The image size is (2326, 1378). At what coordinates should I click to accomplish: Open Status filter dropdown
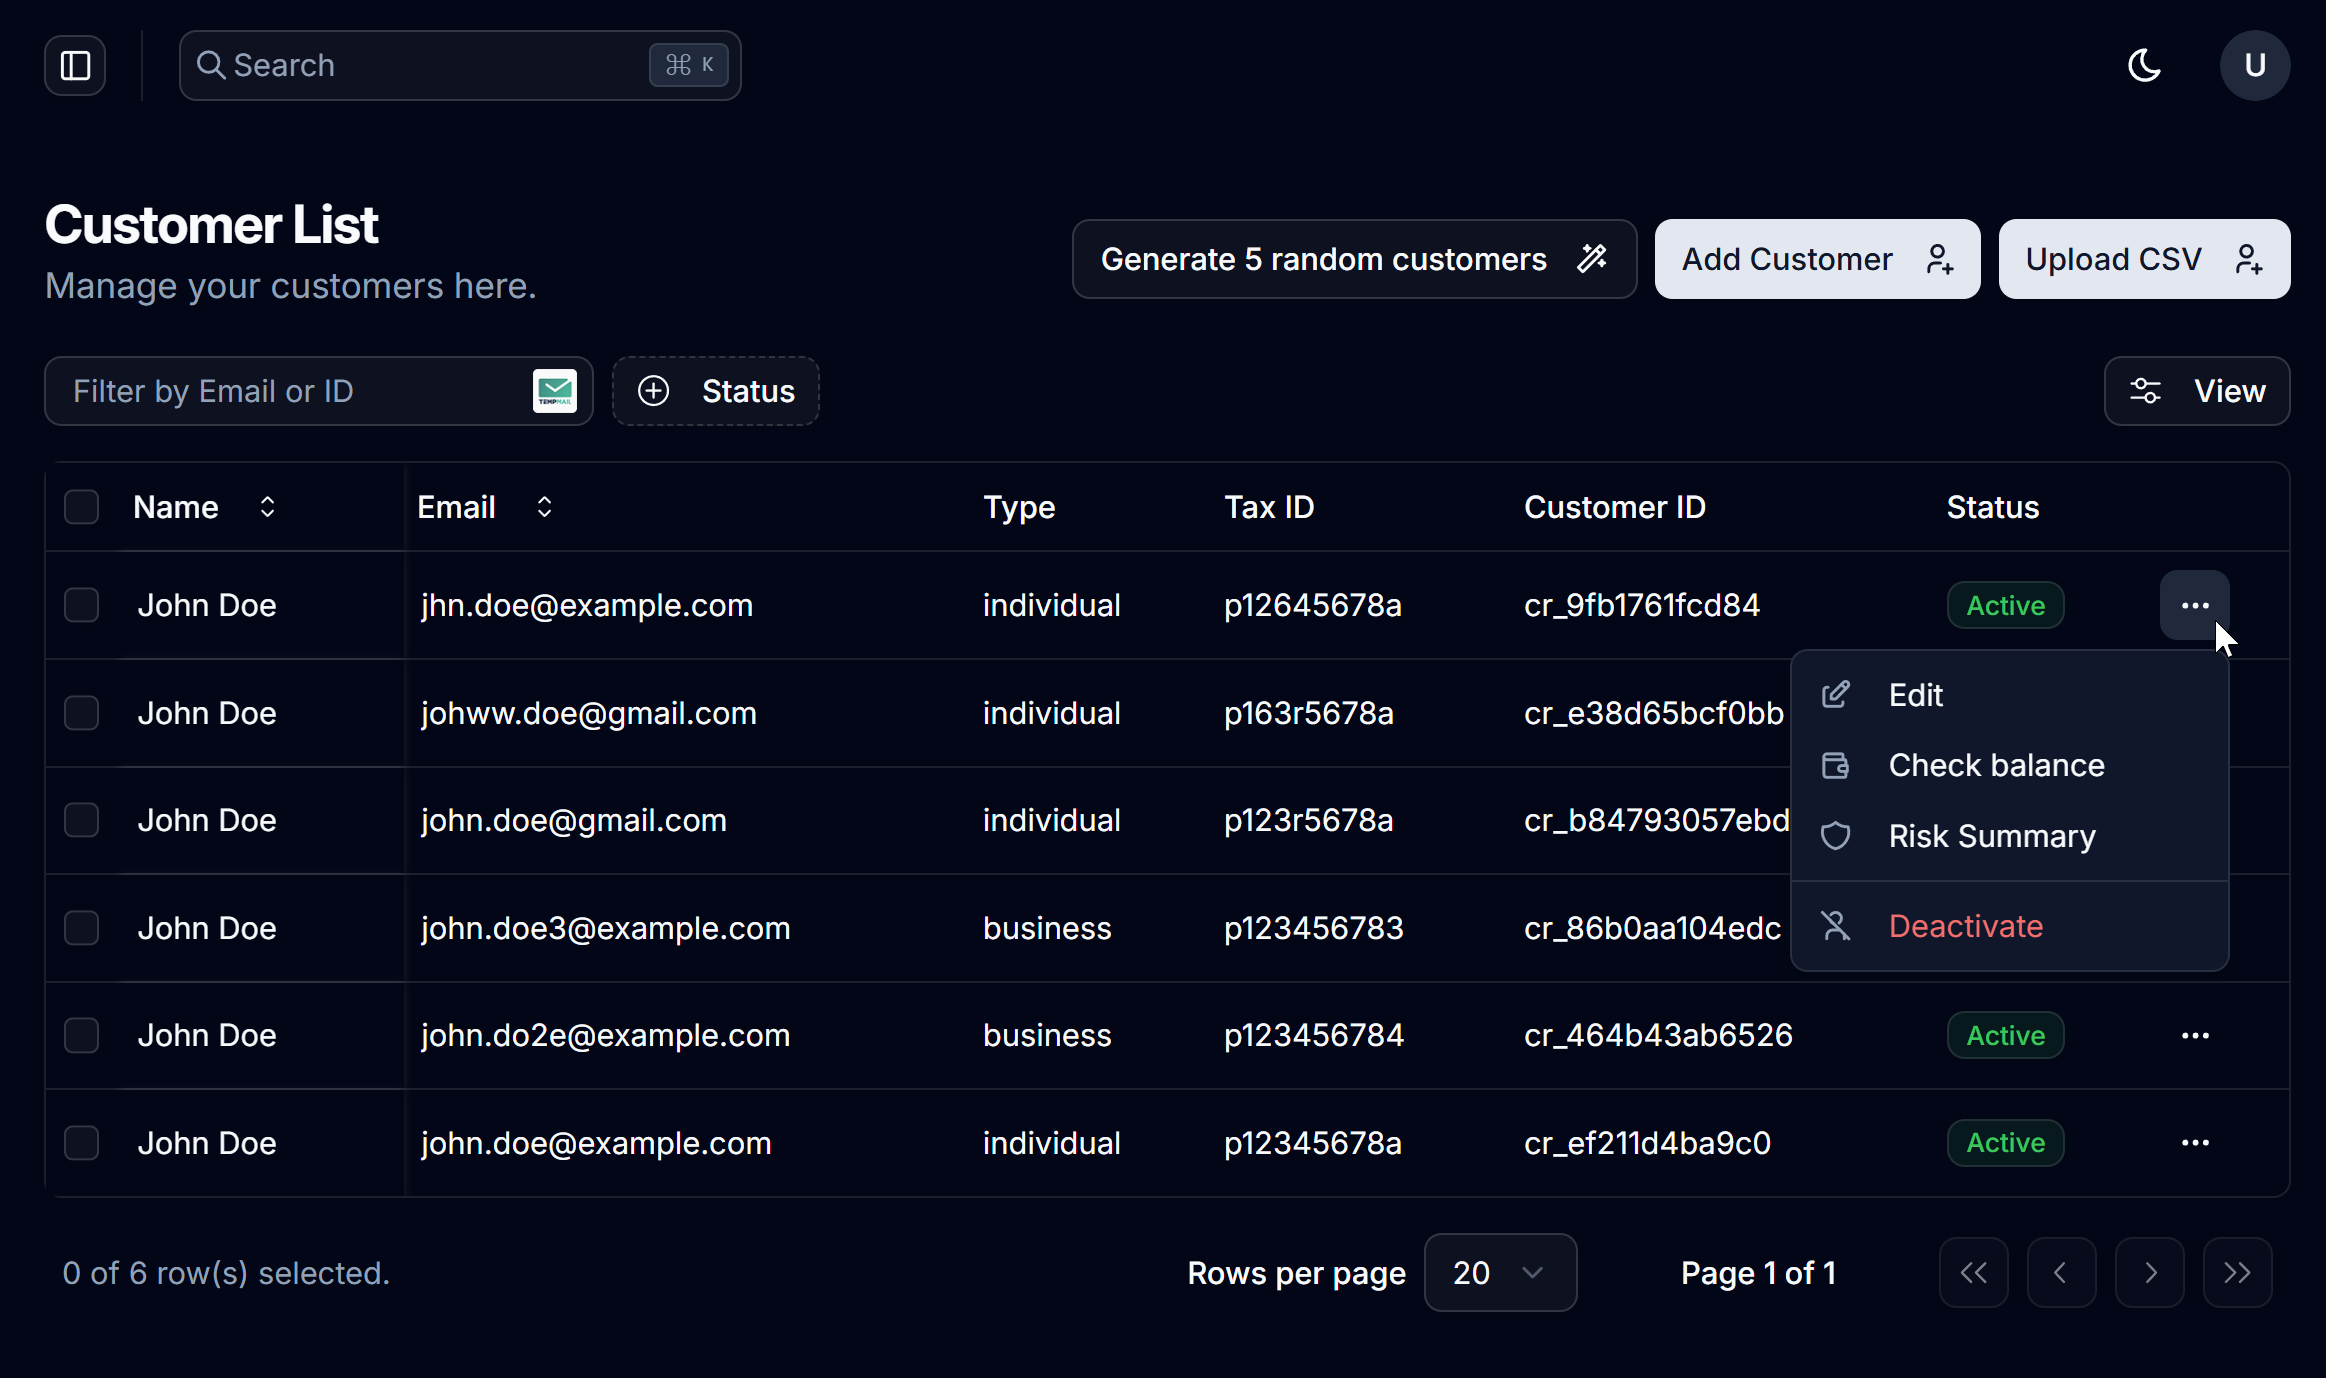click(716, 391)
